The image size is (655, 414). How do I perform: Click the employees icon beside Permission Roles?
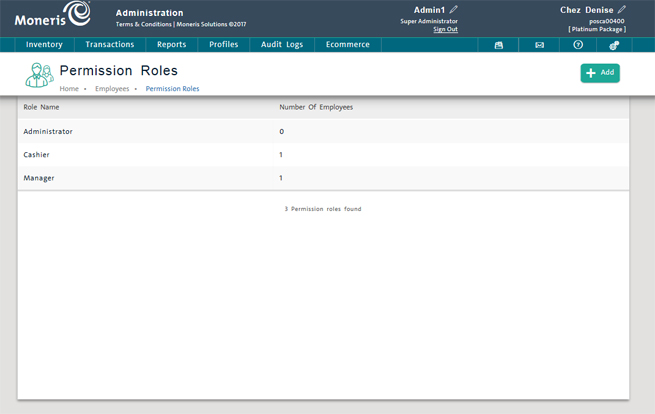tap(39, 75)
